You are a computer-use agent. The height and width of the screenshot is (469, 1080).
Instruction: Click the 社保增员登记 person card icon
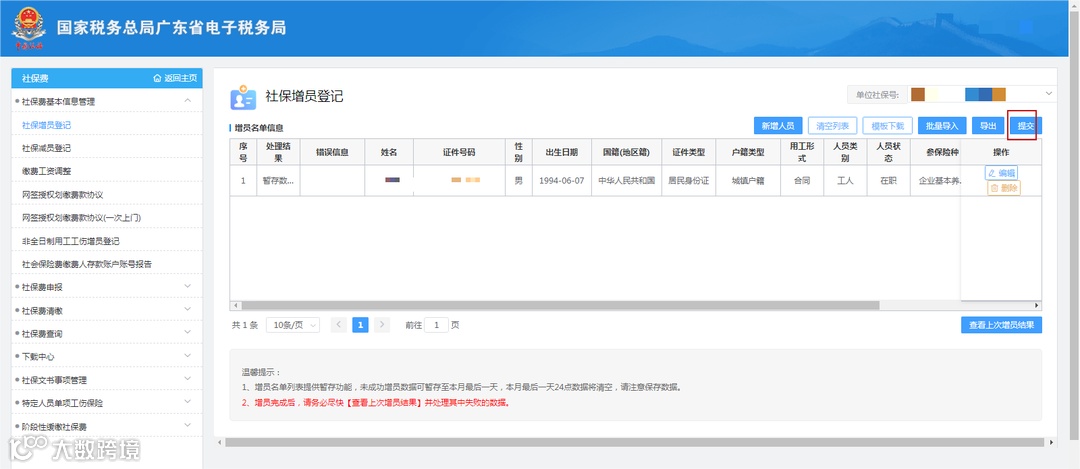pos(242,98)
